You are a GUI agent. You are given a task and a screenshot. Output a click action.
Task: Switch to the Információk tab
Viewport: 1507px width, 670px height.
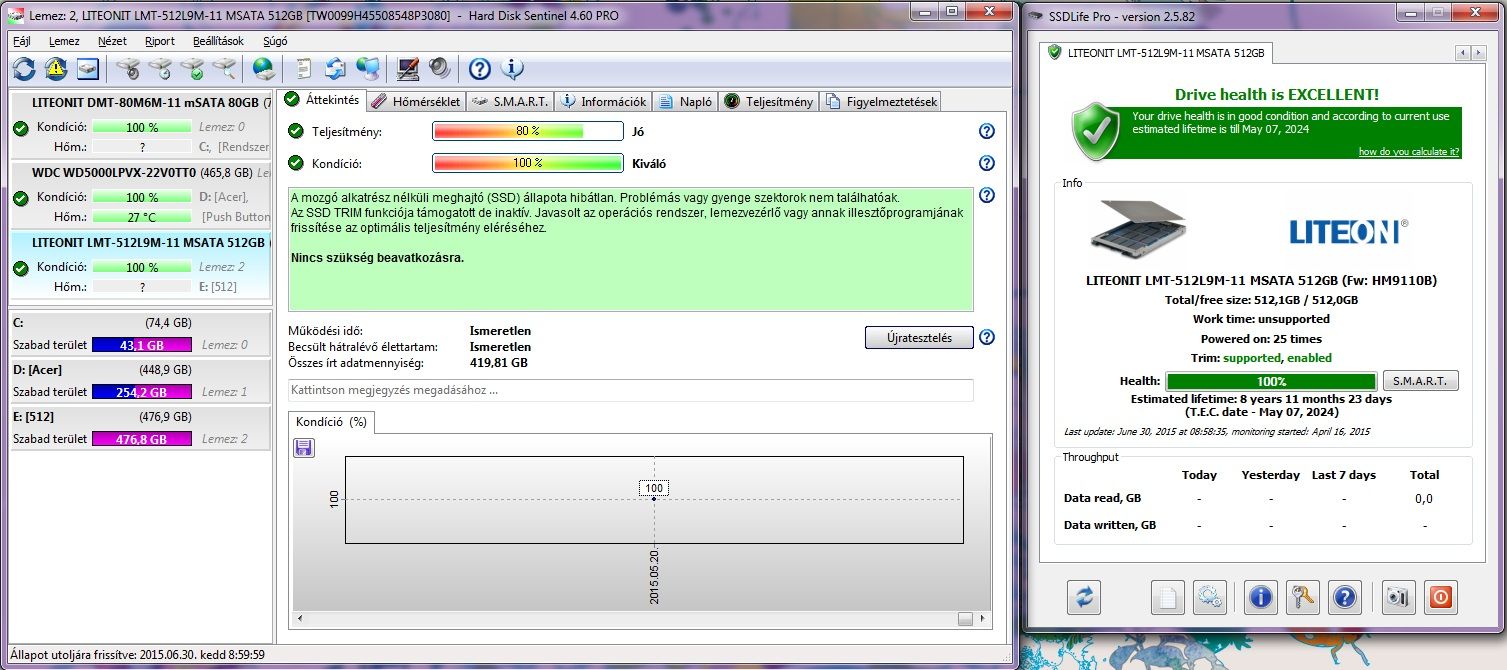[x=604, y=101]
